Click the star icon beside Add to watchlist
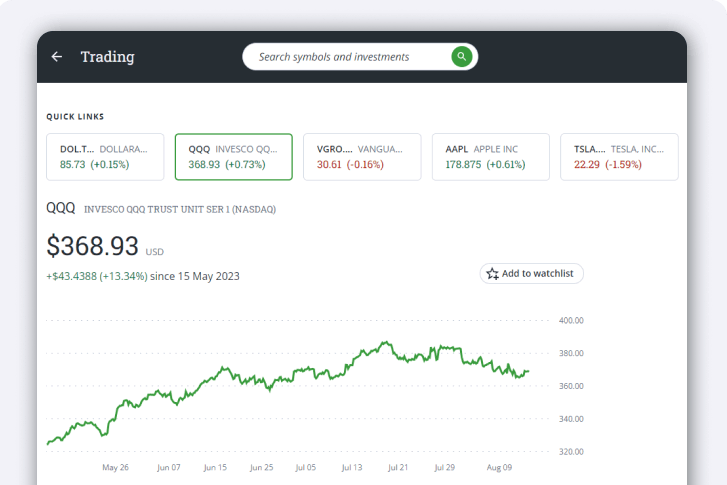 coord(492,274)
